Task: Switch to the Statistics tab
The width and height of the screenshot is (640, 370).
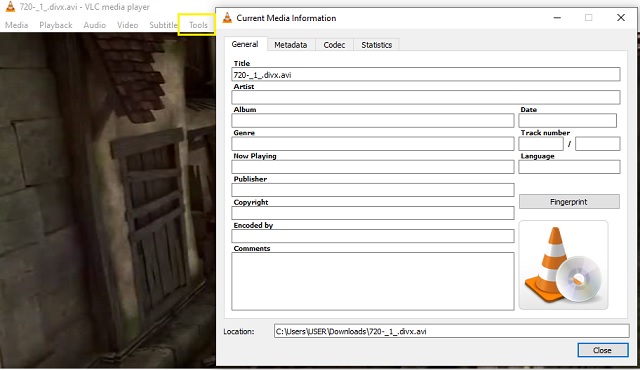Action: (x=376, y=45)
